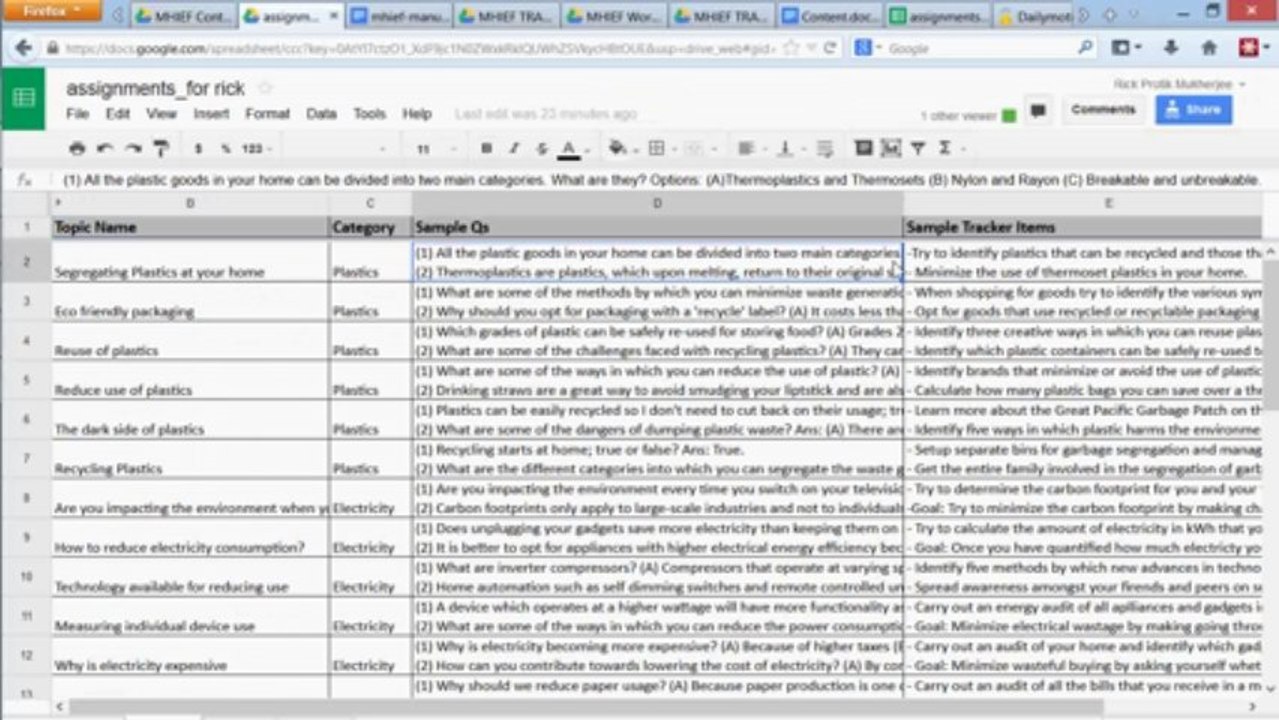Open Rick Protik Mukherjee account dropdown
Image resolution: width=1279 pixels, height=720 pixels.
[1180, 84]
